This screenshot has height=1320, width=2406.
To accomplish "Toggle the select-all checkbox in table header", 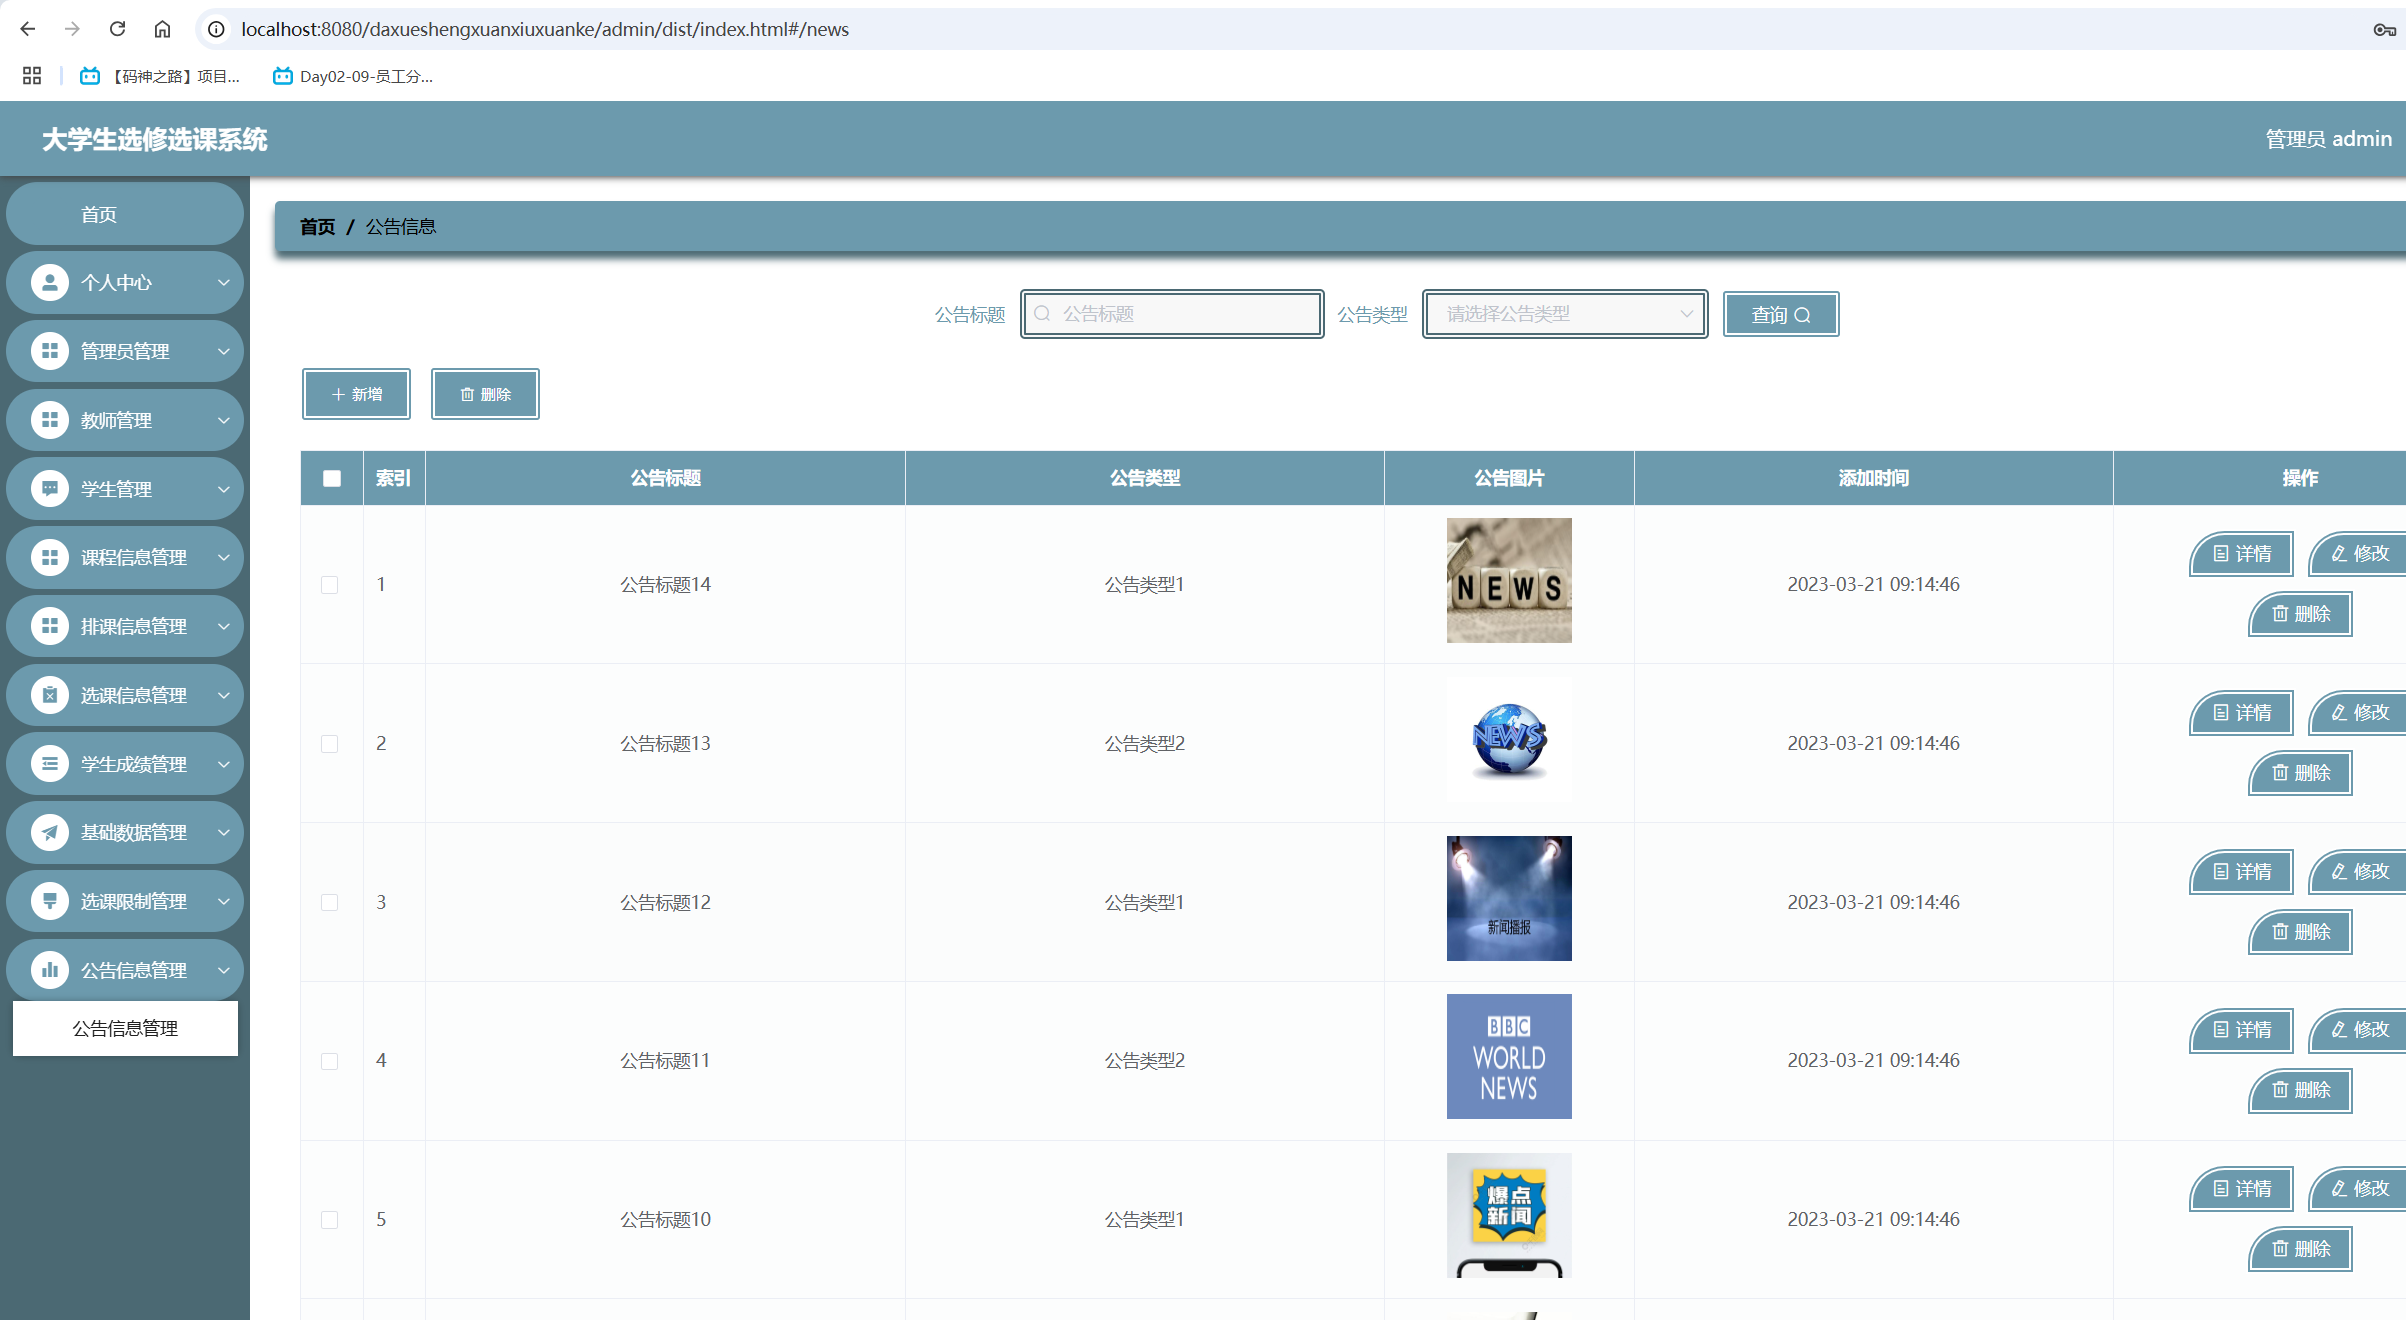I will coord(332,478).
